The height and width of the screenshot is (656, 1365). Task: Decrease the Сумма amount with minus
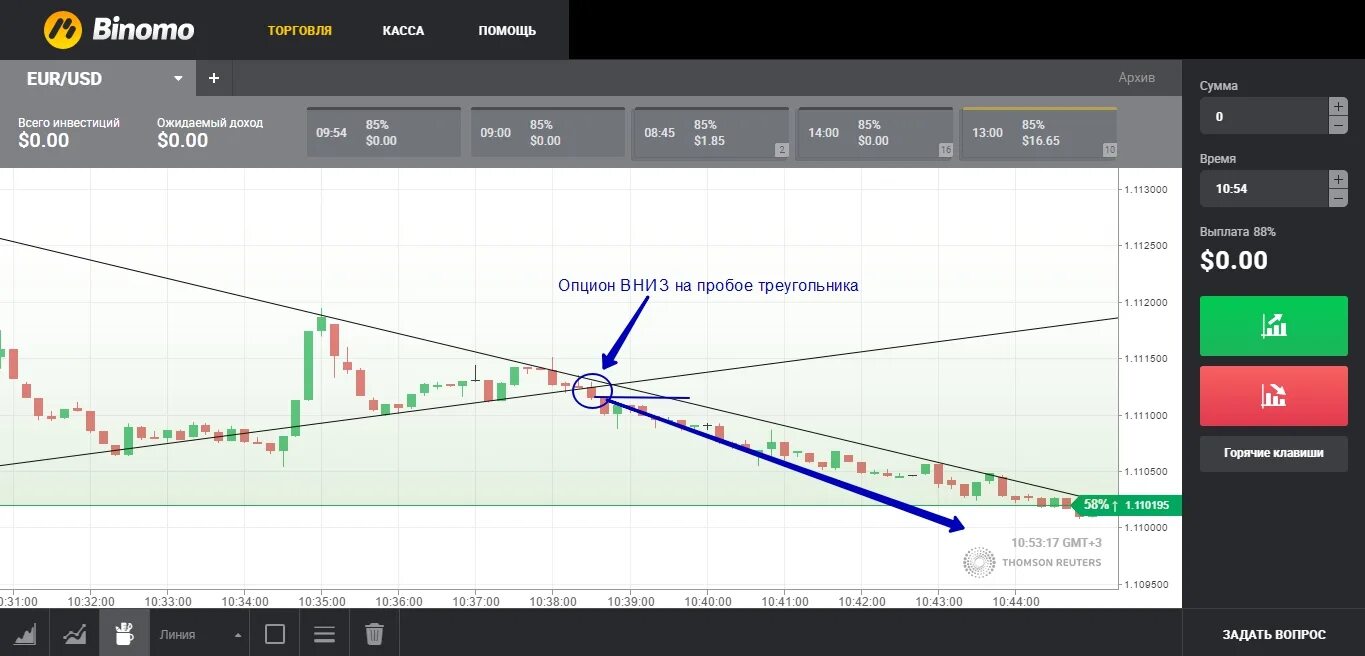point(1338,125)
